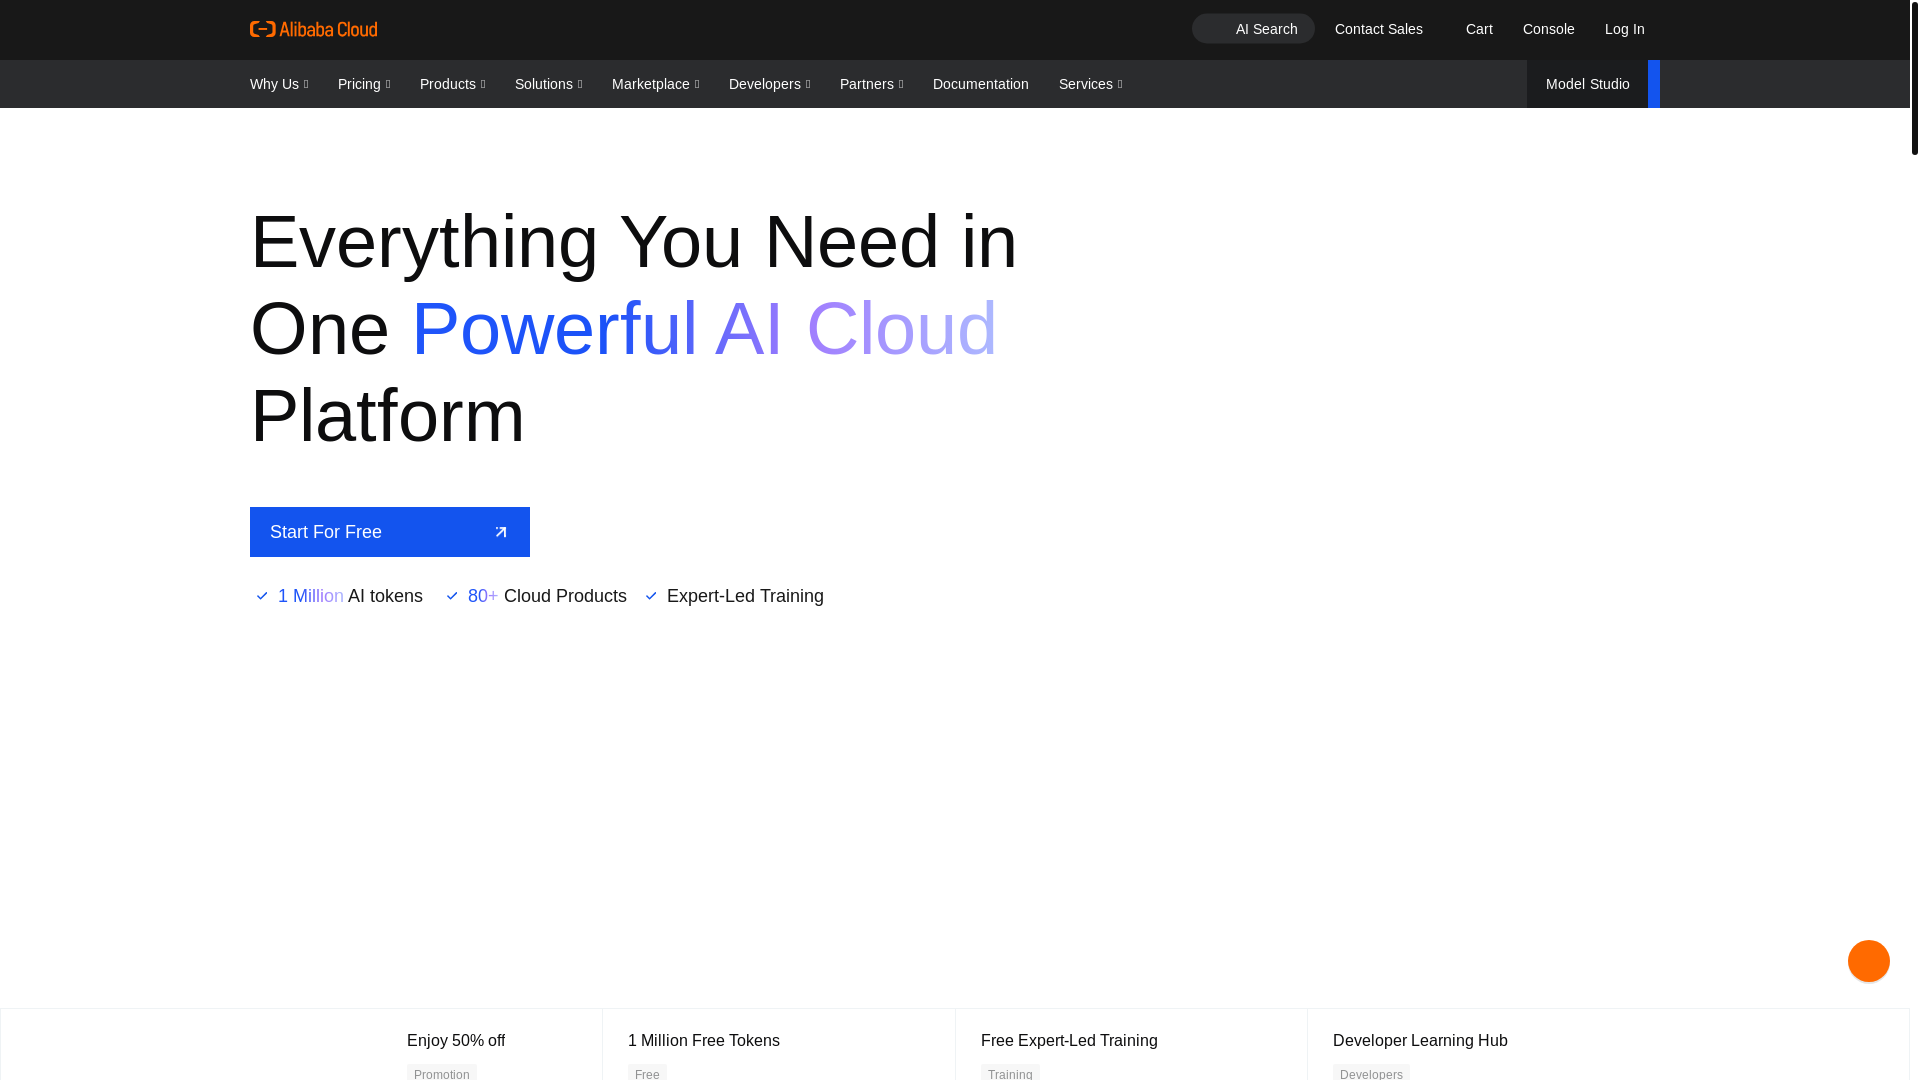Open the 1 Million Free Tokens card
The height and width of the screenshot is (1080, 1920).
pos(779,1044)
